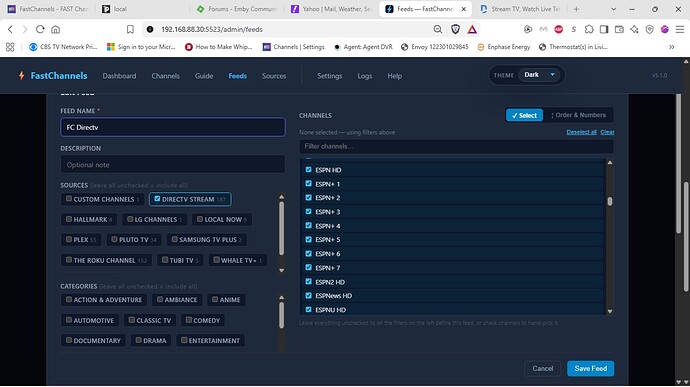690x387 pixels.
Task: Click the Clear link
Action: [x=607, y=132]
